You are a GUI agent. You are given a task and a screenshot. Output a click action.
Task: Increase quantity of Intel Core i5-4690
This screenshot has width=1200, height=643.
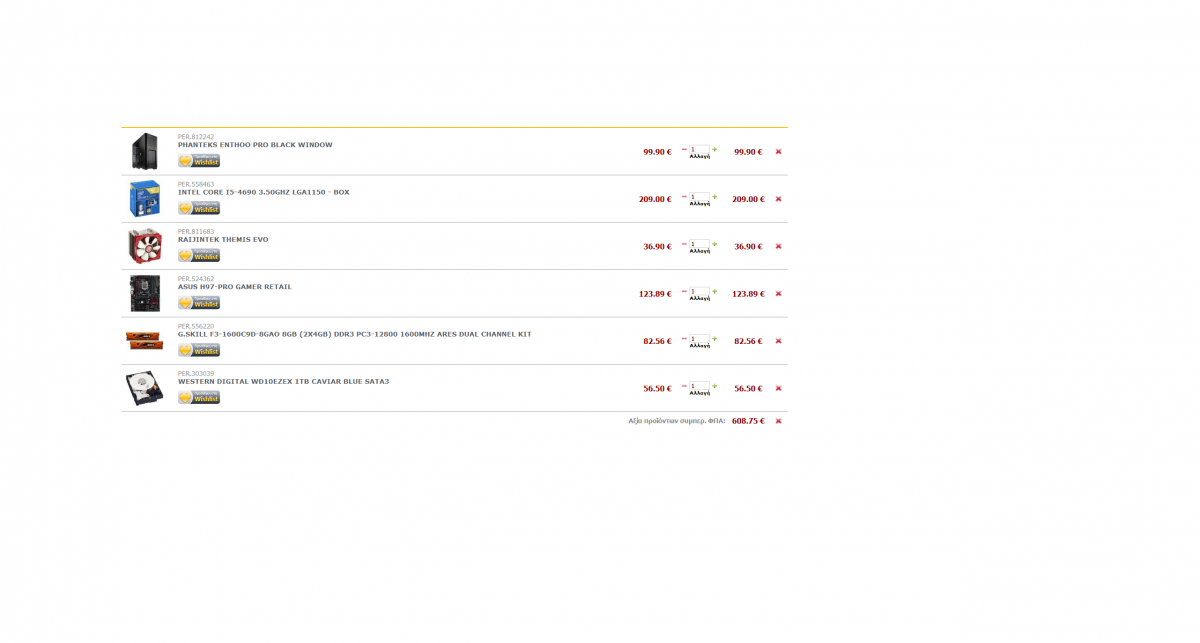coord(715,196)
